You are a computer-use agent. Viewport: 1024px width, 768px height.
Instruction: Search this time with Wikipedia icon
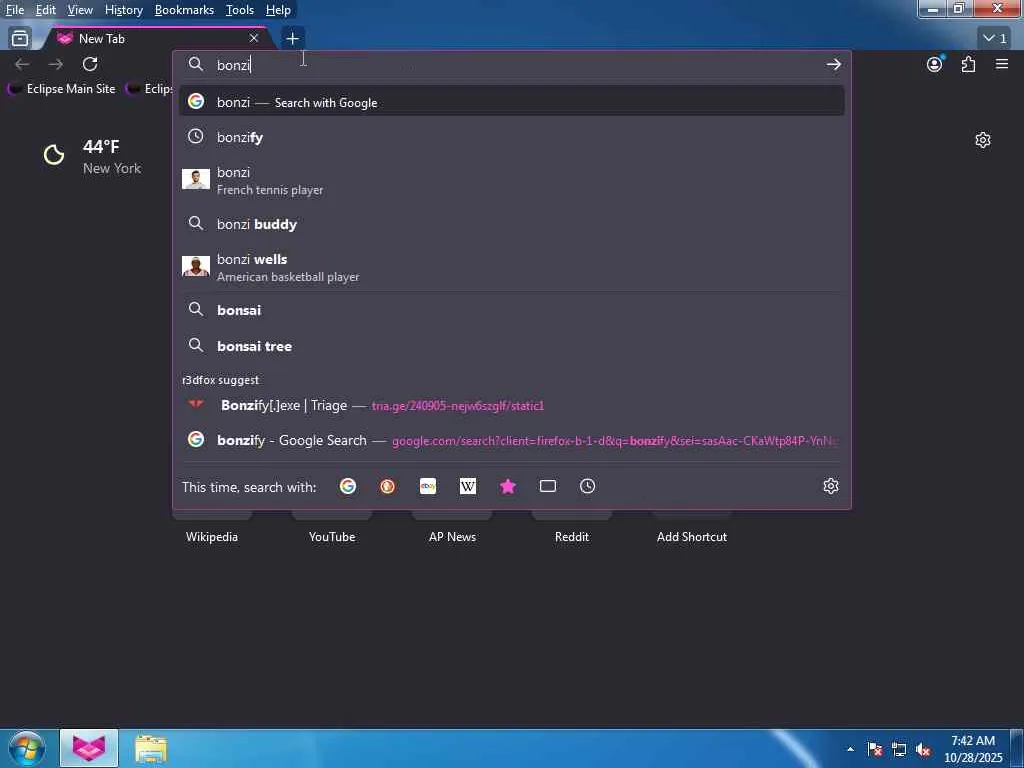(x=468, y=486)
